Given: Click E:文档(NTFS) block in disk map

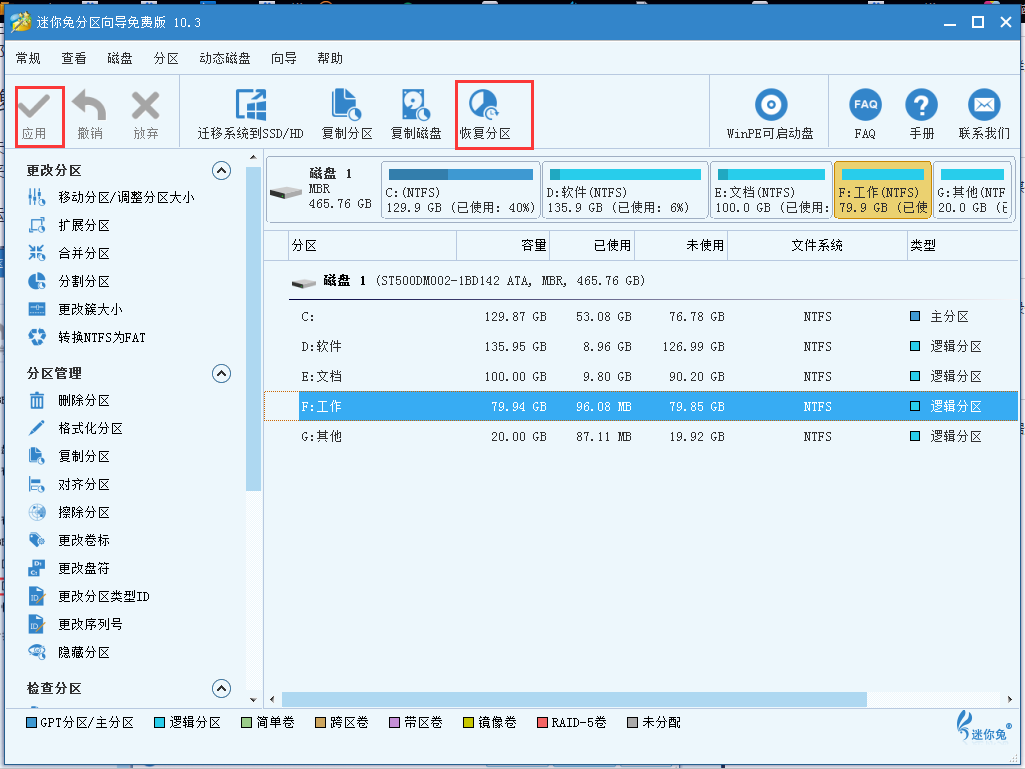Looking at the screenshot, I should tap(771, 190).
